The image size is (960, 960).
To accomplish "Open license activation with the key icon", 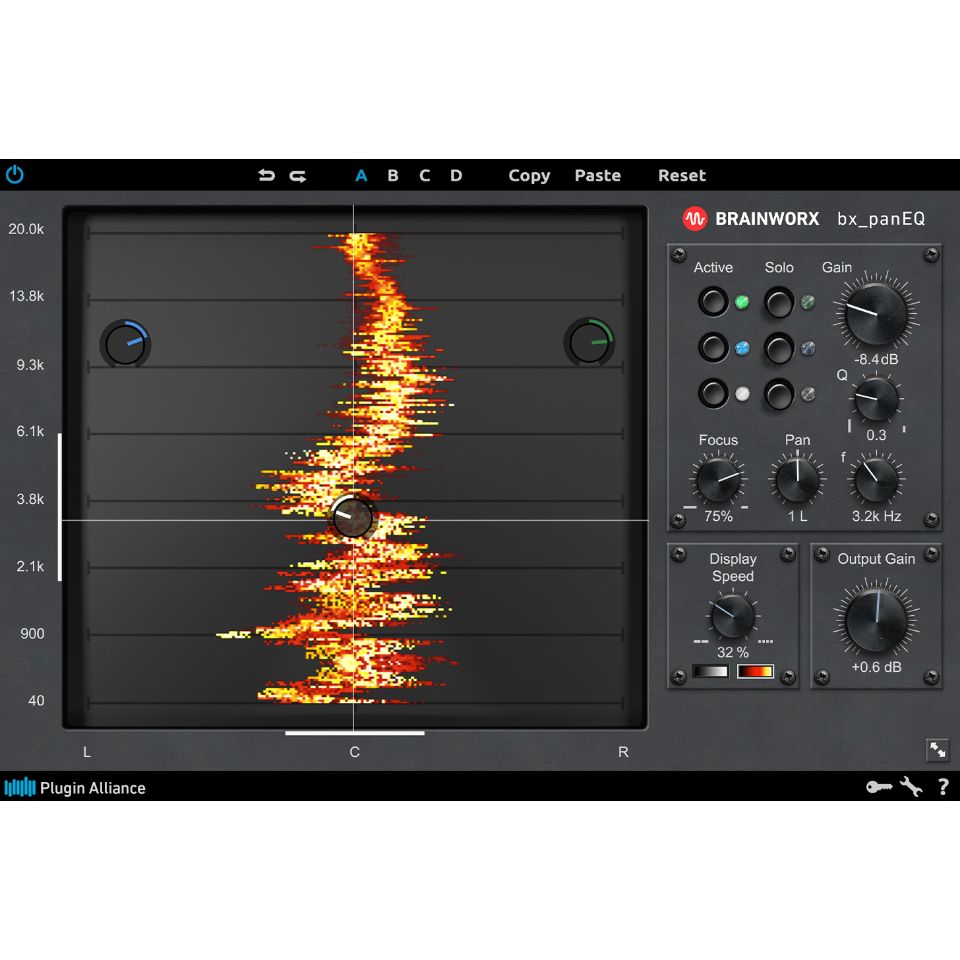I will point(879,787).
